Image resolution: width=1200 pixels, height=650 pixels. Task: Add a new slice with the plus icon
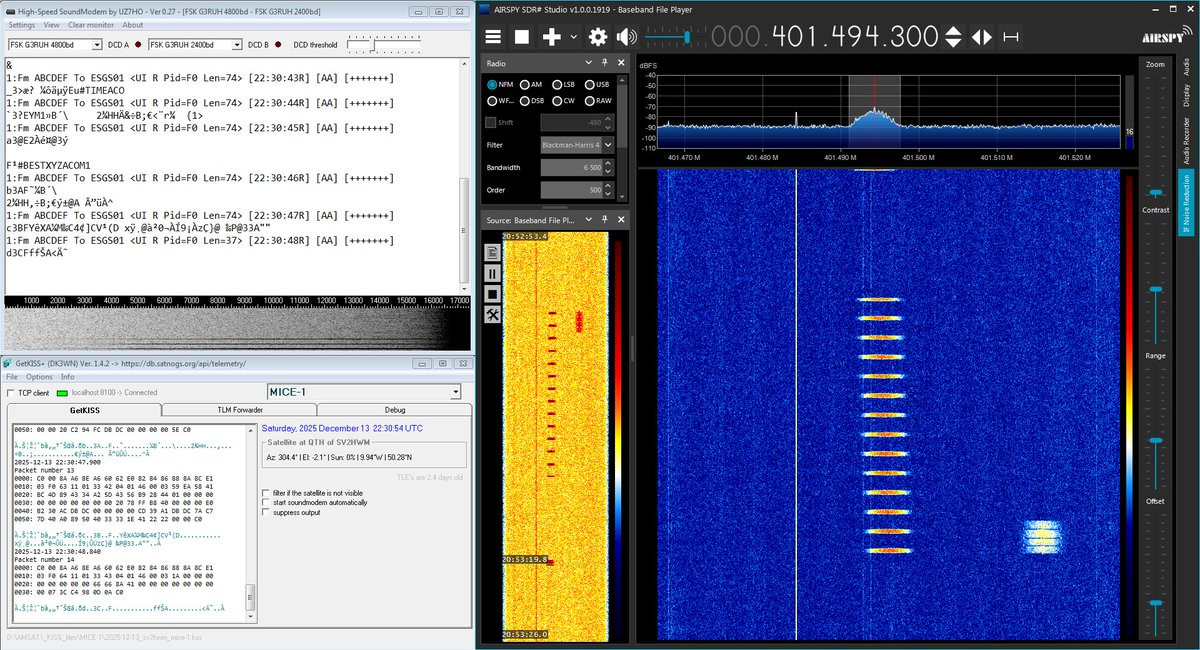click(x=551, y=37)
